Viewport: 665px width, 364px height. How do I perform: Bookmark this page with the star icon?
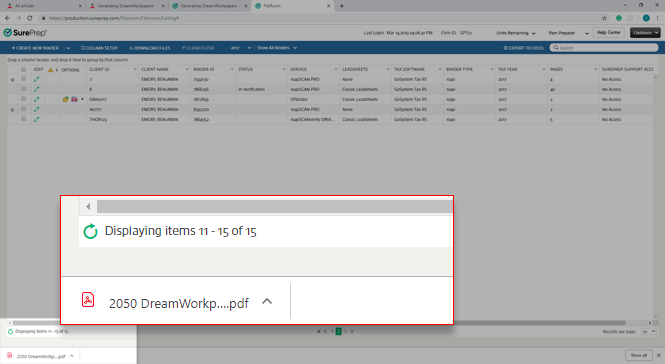604,18
